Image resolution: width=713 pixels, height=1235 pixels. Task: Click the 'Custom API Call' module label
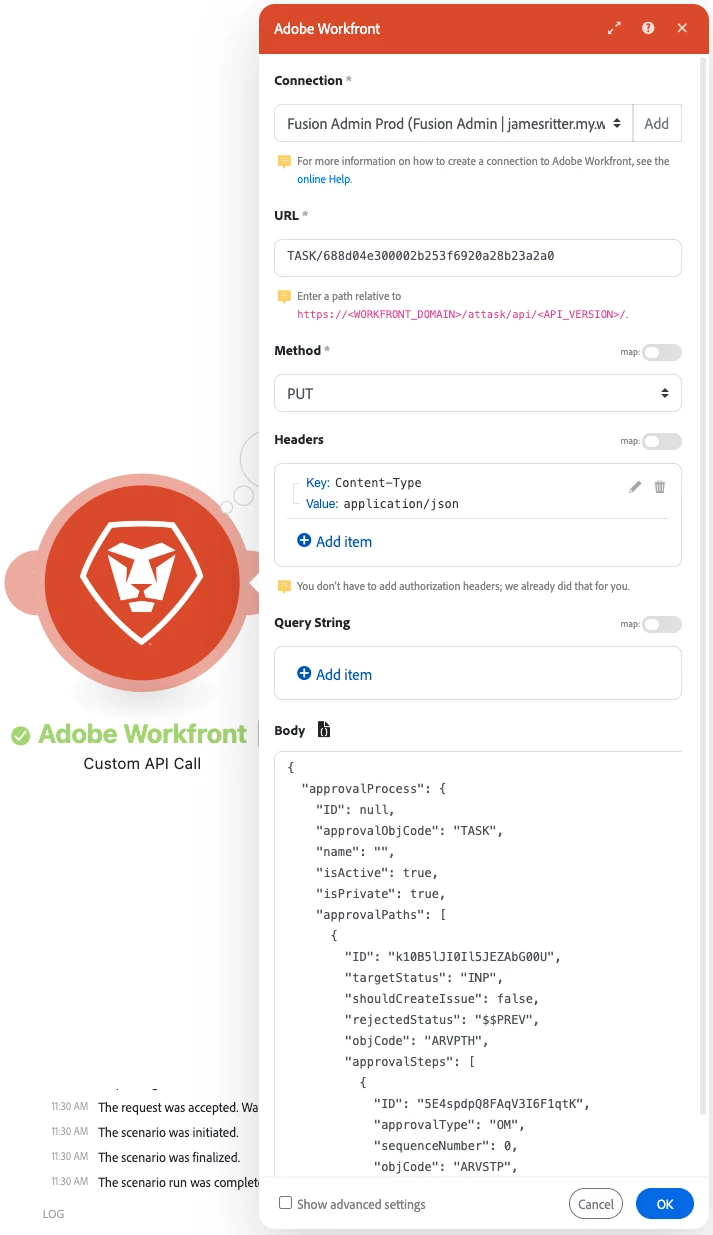coord(142,763)
